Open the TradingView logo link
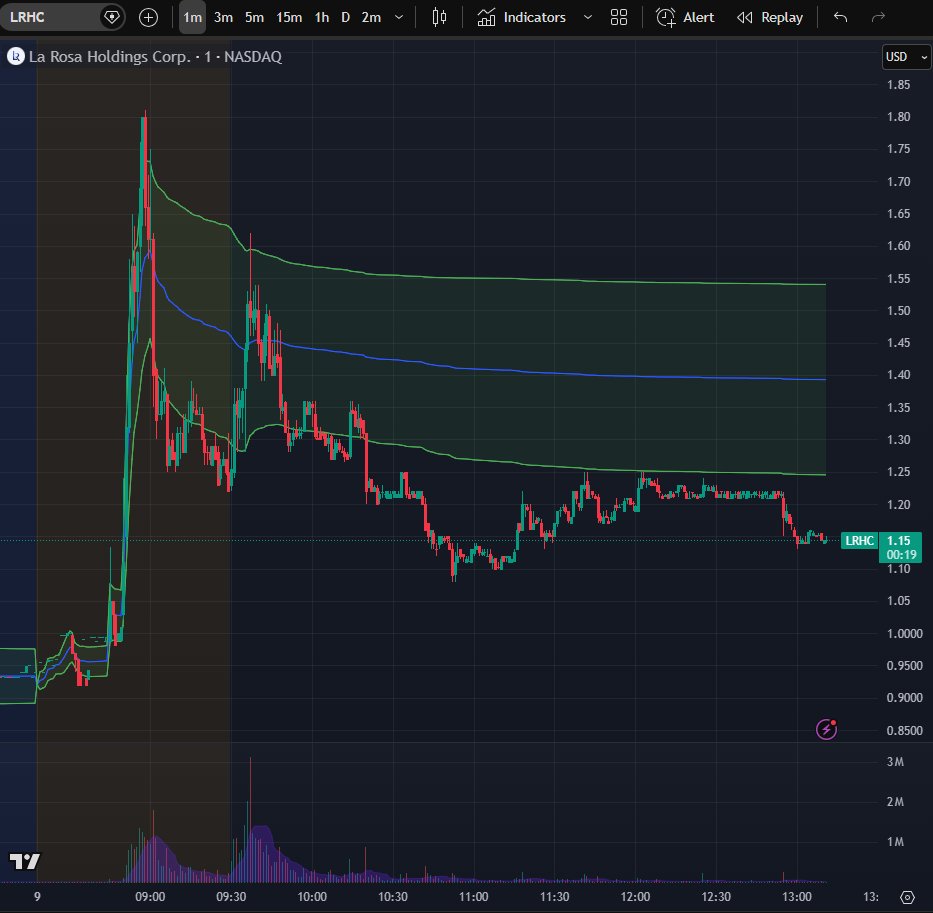 tap(24, 861)
